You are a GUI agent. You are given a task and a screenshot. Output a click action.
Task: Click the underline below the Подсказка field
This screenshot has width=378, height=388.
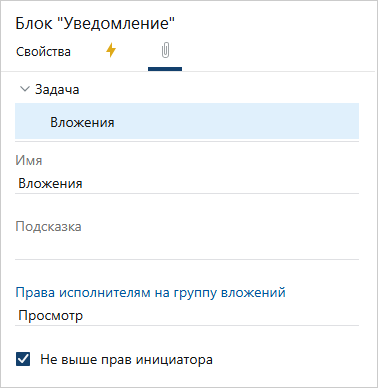coord(187,259)
